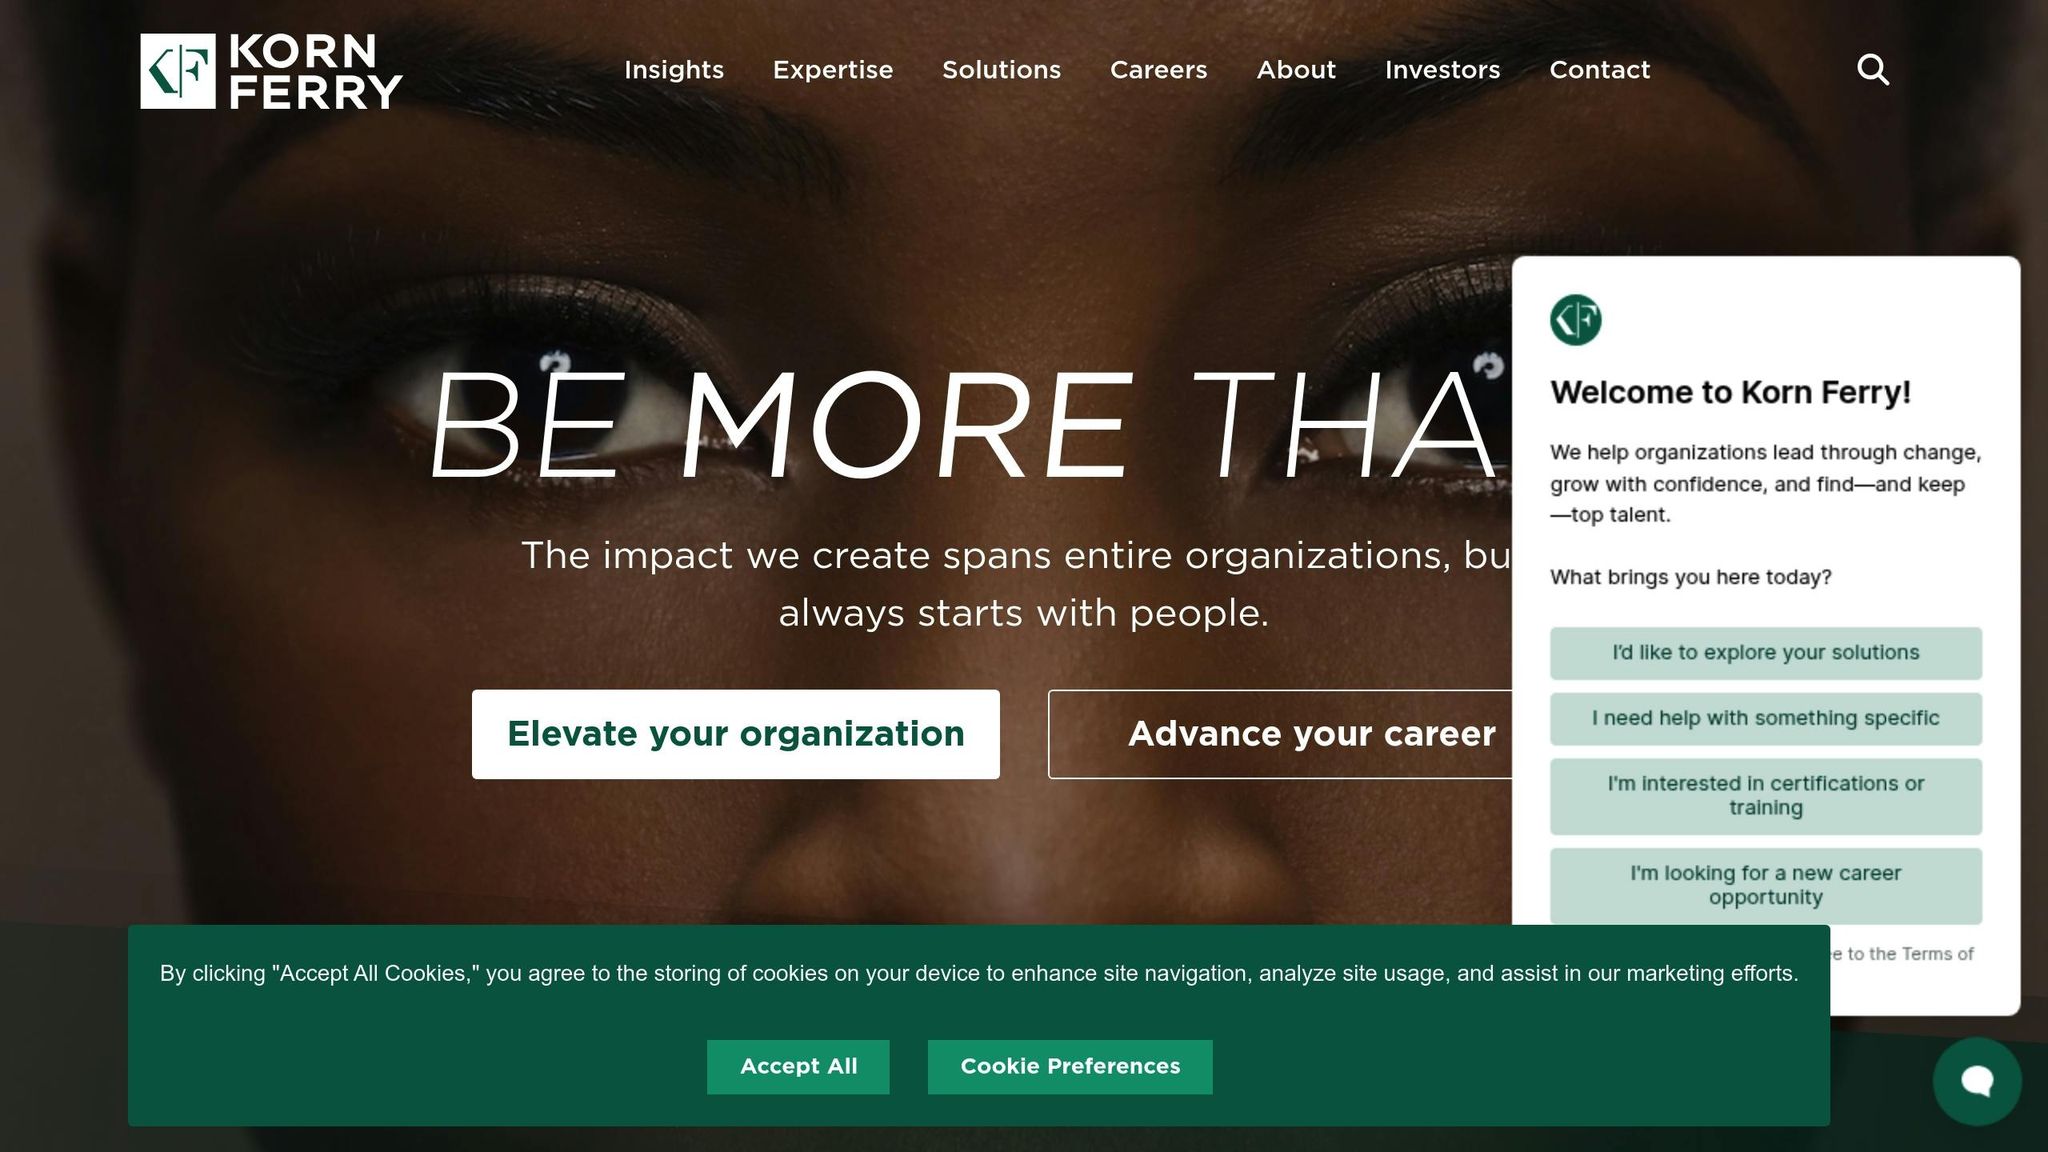Pick the certifications or training chat option
This screenshot has height=1152, width=2048.
click(x=1766, y=796)
